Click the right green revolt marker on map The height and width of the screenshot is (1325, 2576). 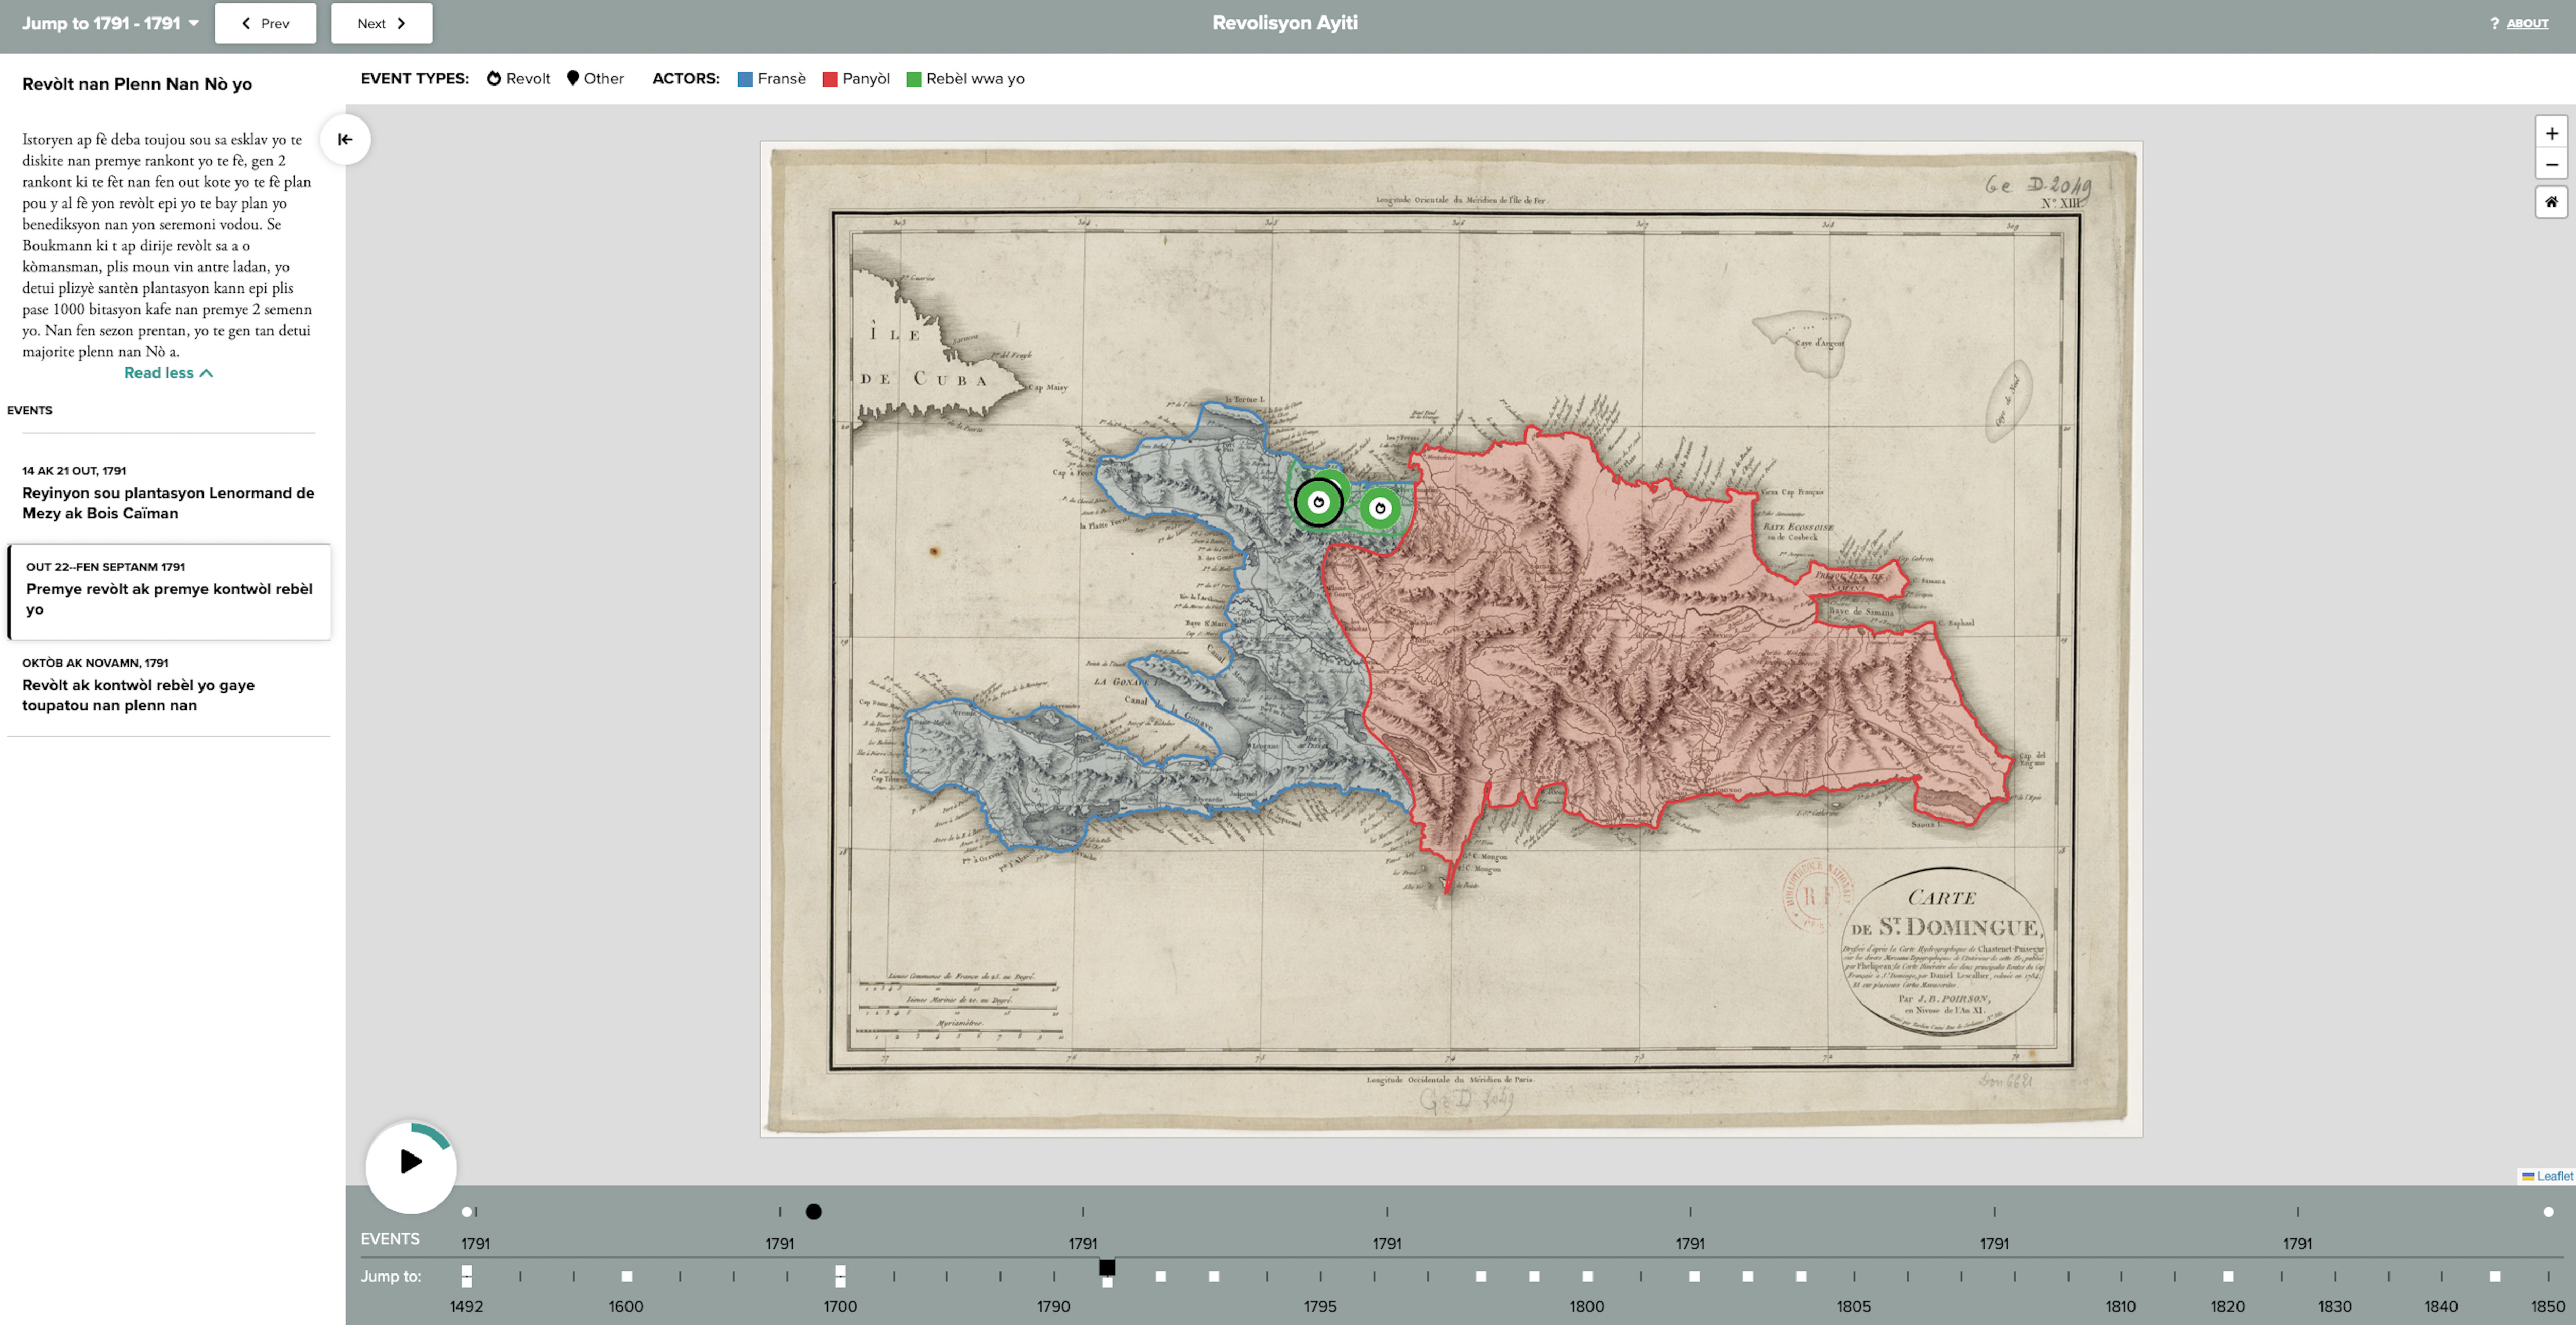tap(1380, 508)
